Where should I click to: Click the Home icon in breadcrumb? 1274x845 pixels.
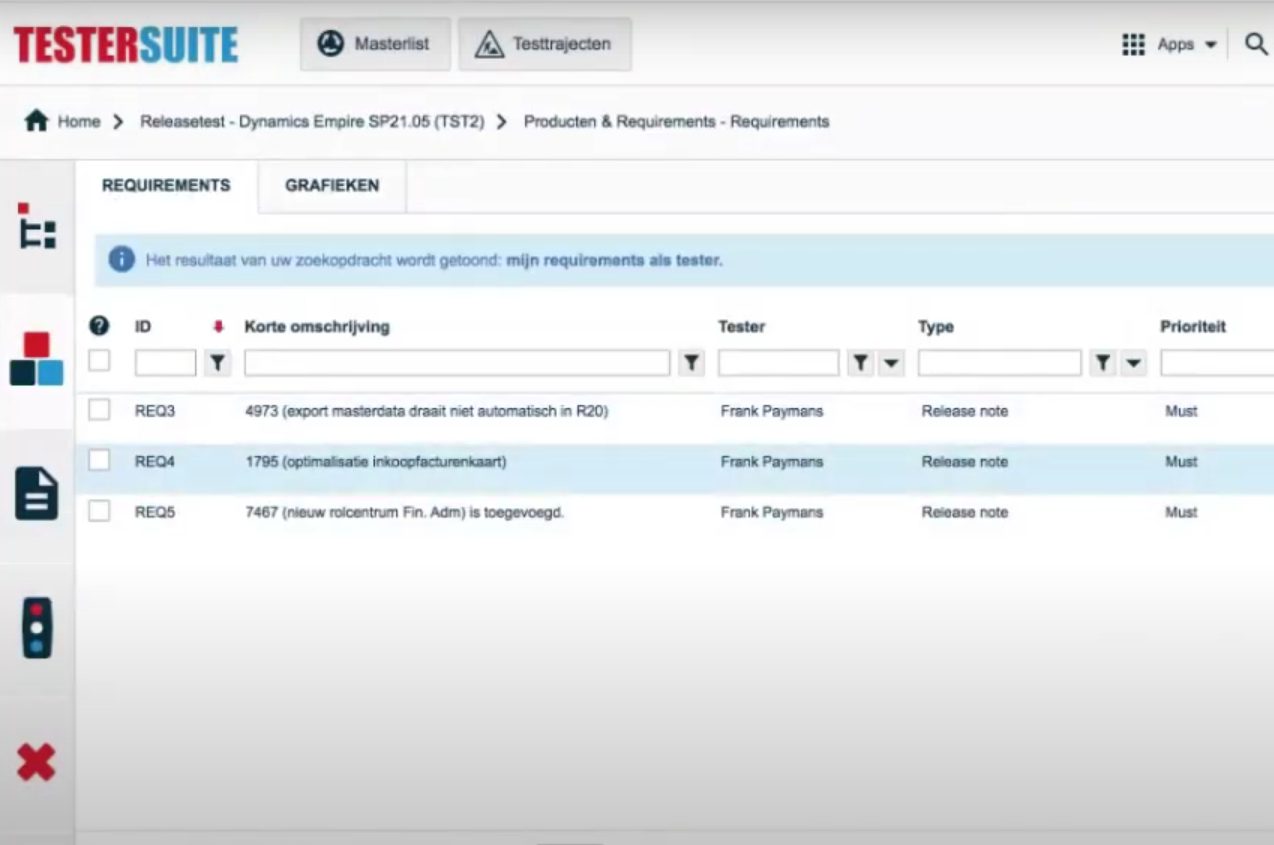point(37,122)
